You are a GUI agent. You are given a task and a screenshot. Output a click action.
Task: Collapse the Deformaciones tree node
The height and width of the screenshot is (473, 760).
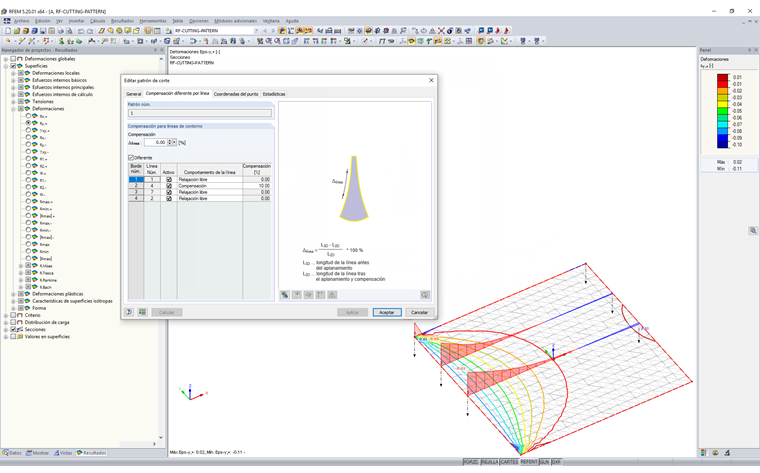pyautogui.click(x=13, y=109)
